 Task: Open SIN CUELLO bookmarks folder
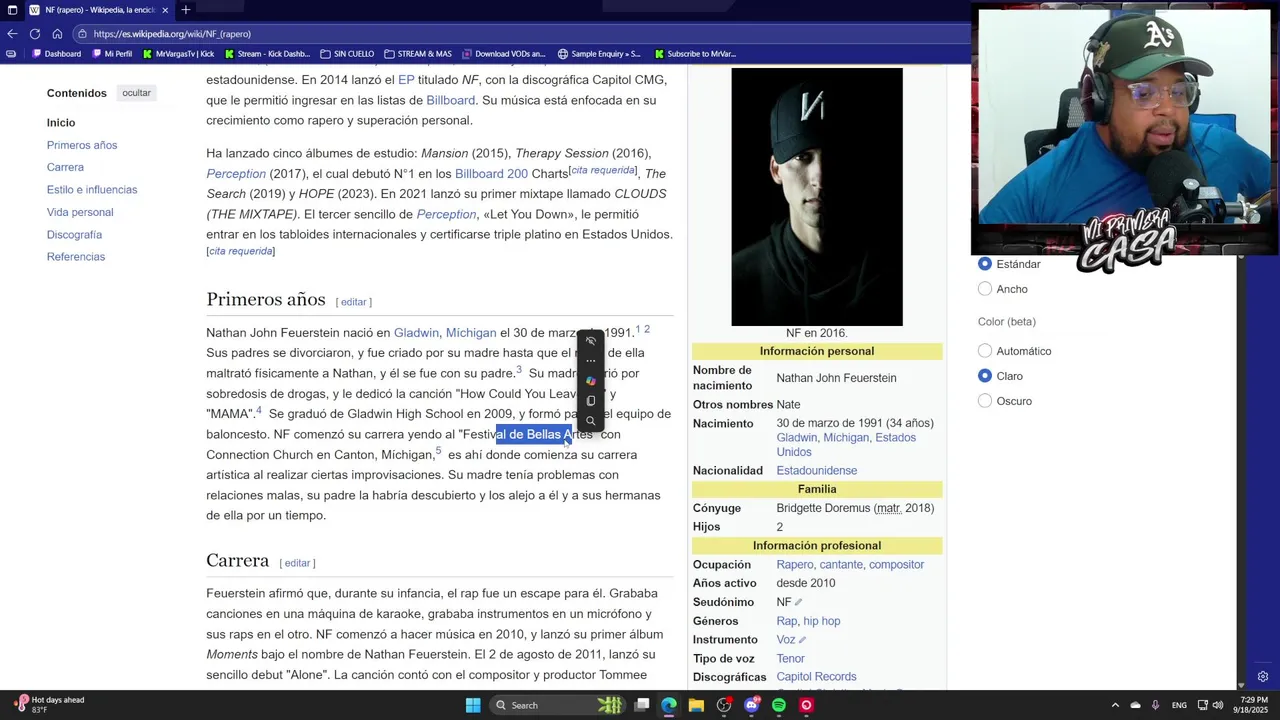347,54
